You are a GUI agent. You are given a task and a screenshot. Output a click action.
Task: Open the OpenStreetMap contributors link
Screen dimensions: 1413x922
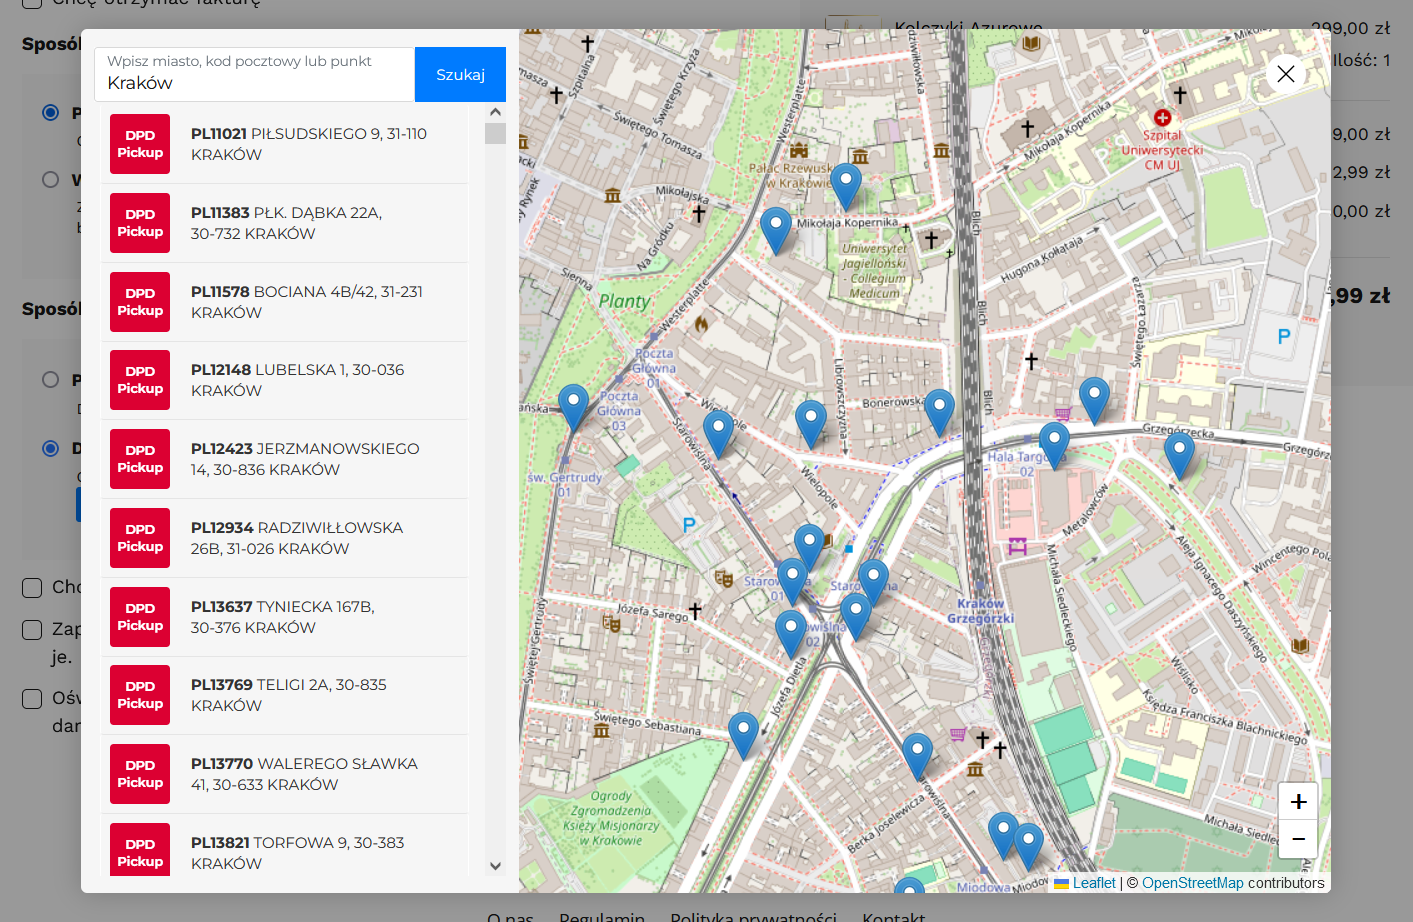tap(1193, 883)
